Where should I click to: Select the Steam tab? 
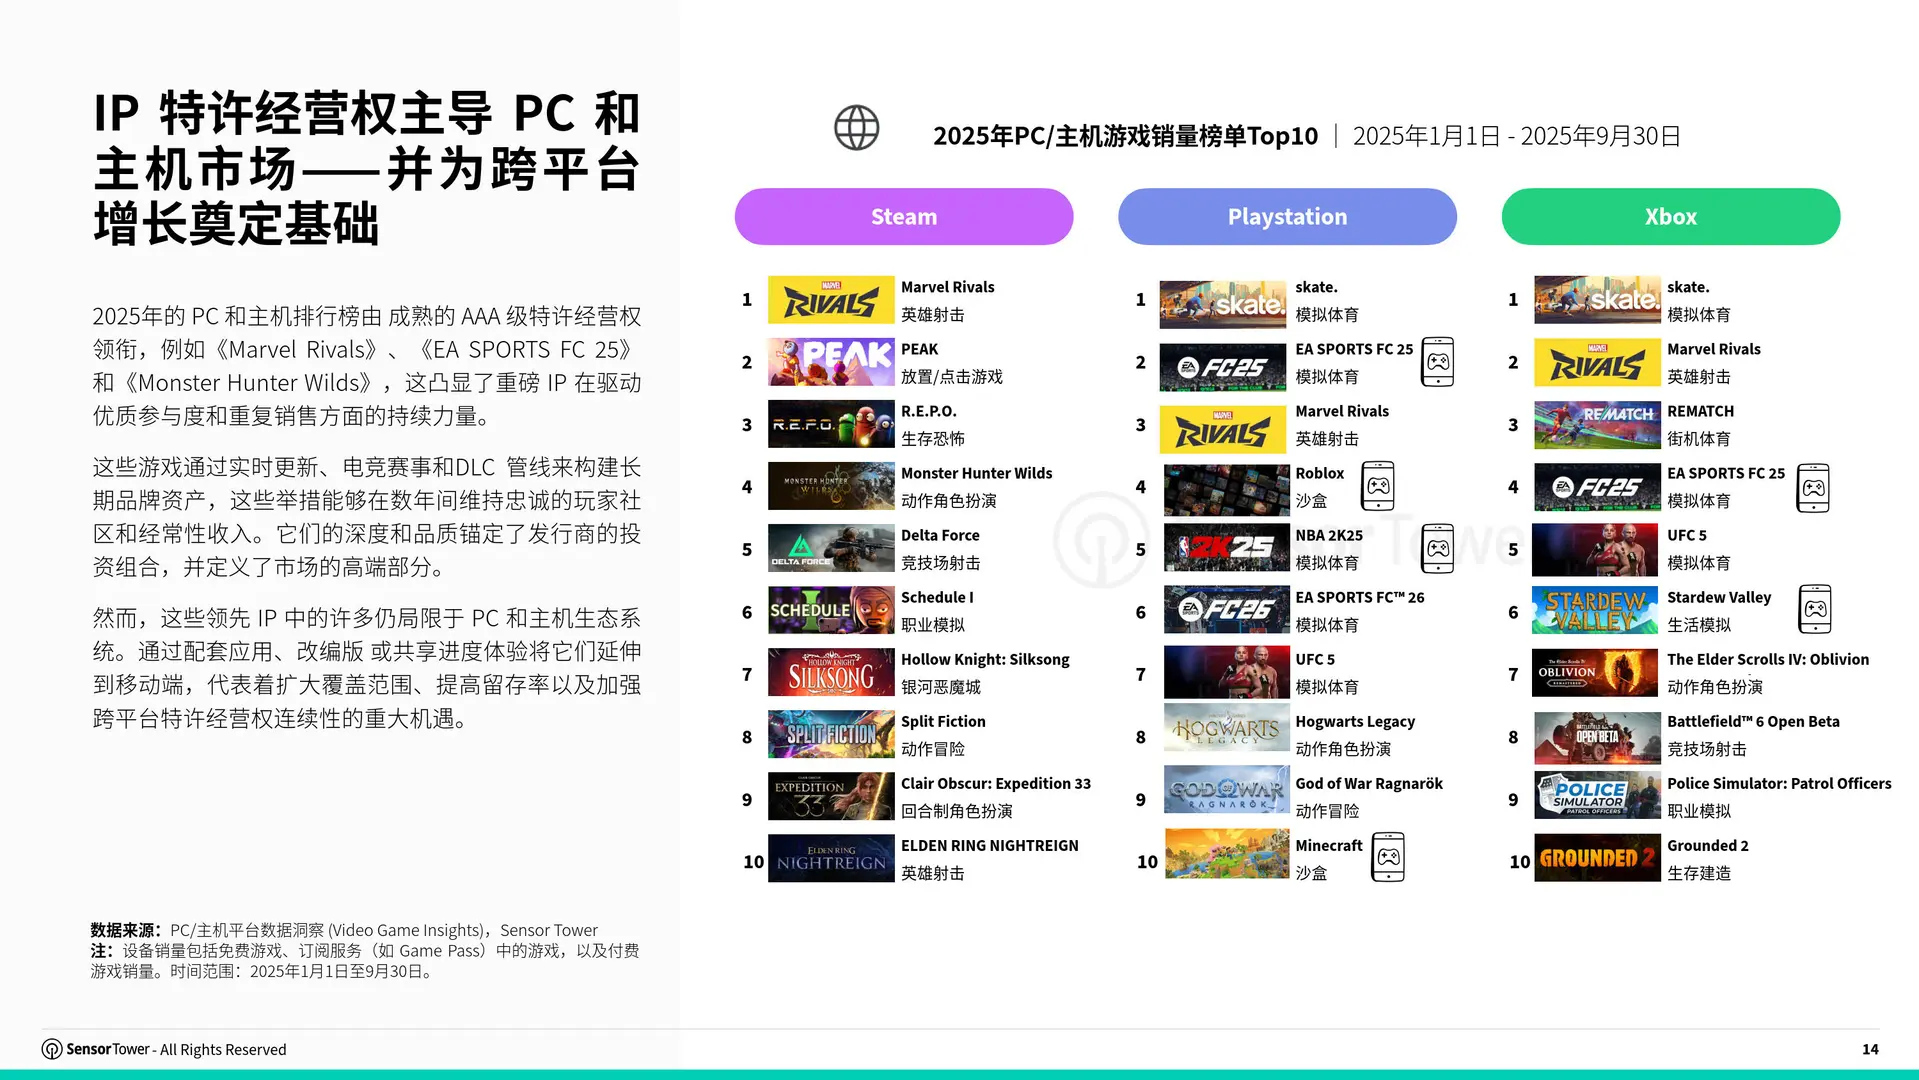point(903,216)
